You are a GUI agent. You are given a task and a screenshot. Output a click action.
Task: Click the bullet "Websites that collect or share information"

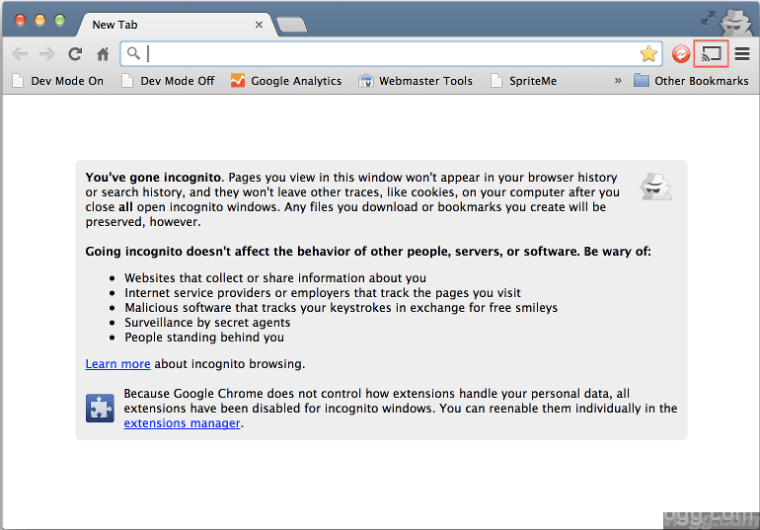pyautogui.click(x=275, y=278)
